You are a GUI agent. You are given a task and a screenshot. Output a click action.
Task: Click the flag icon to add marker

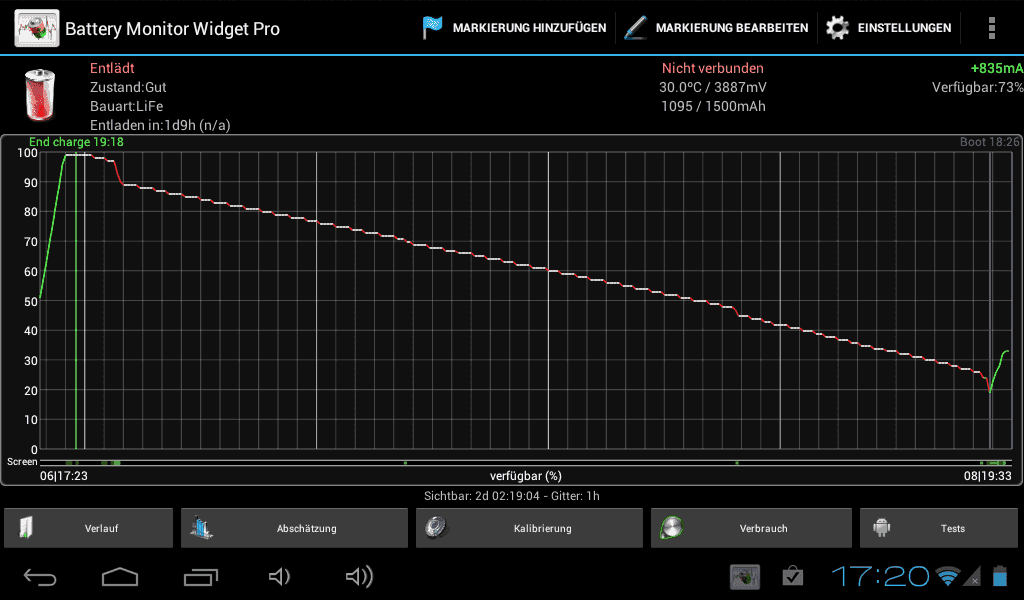tap(432, 28)
